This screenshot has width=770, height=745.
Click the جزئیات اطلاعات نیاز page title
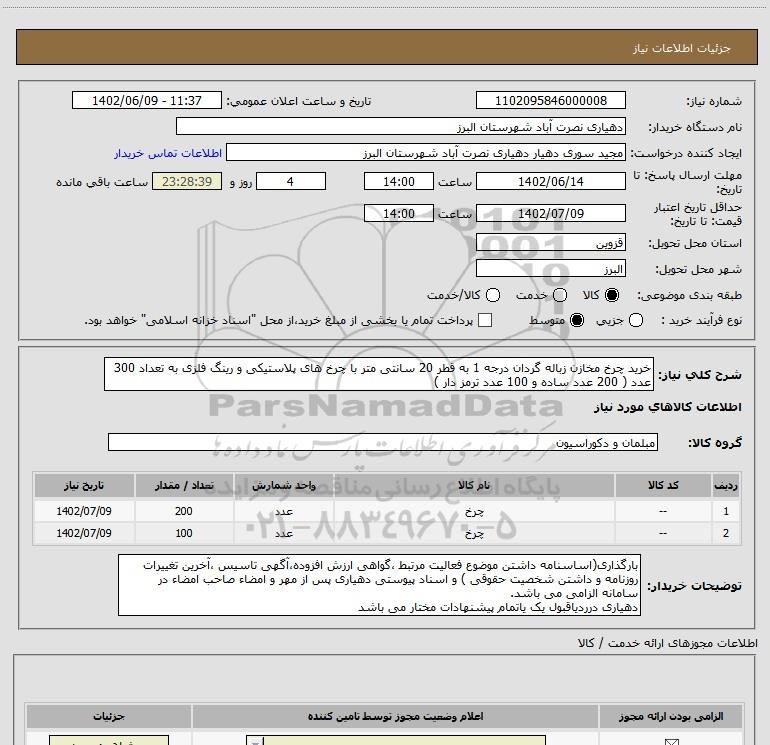pos(682,48)
